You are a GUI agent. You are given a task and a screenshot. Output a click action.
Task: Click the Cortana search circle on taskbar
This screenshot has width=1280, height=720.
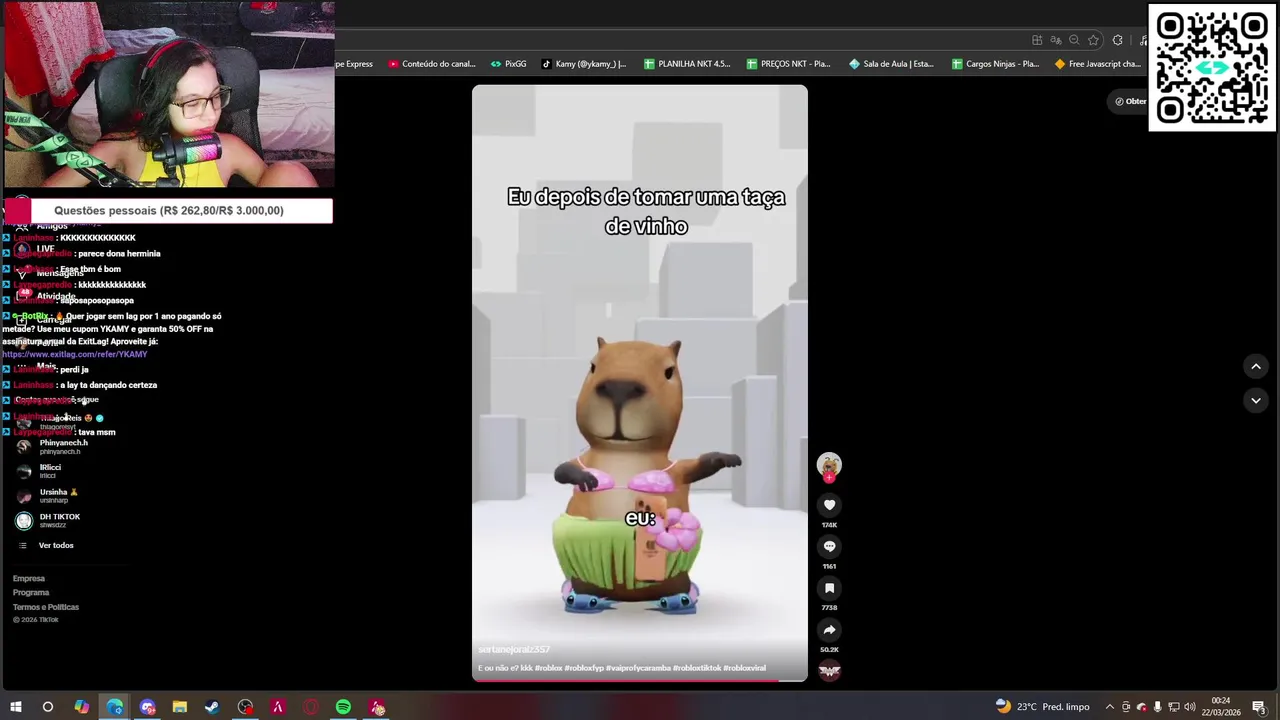[47, 707]
